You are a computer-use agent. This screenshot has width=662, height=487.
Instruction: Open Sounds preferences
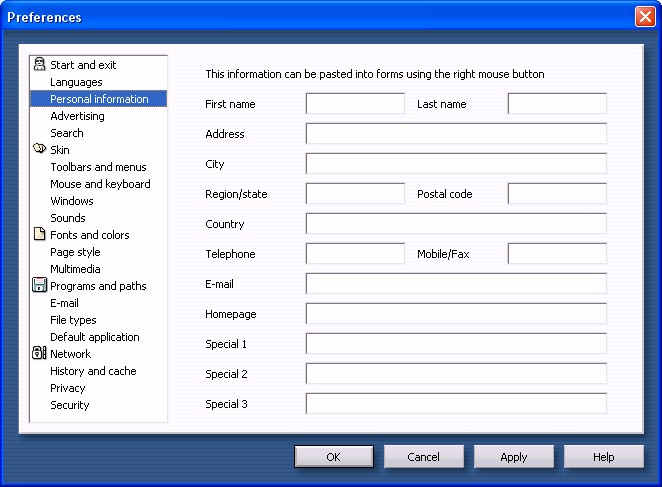click(68, 218)
